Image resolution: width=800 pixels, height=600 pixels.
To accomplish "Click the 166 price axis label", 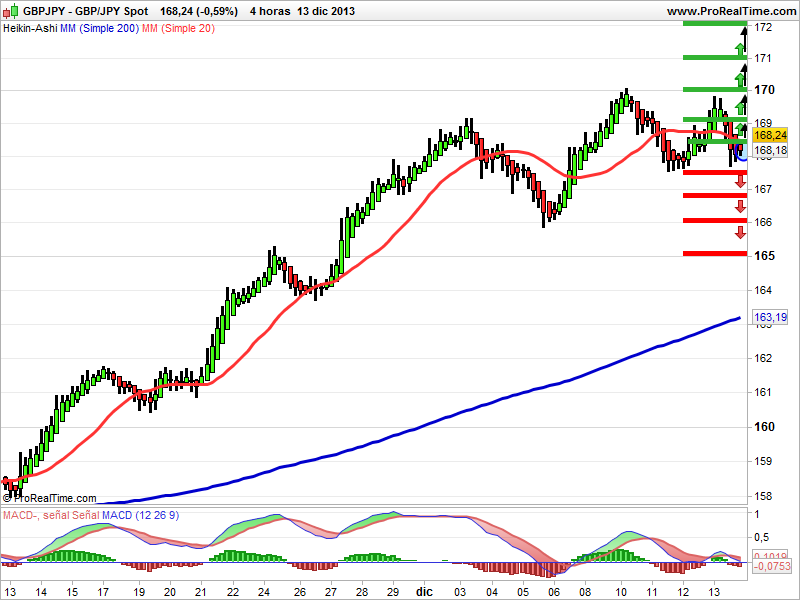I will coord(763,222).
